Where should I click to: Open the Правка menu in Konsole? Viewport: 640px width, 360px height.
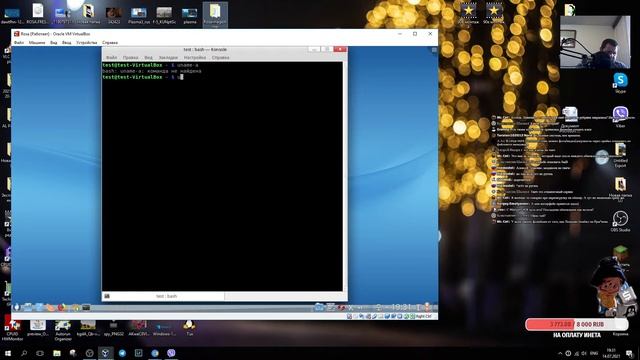click(130, 58)
